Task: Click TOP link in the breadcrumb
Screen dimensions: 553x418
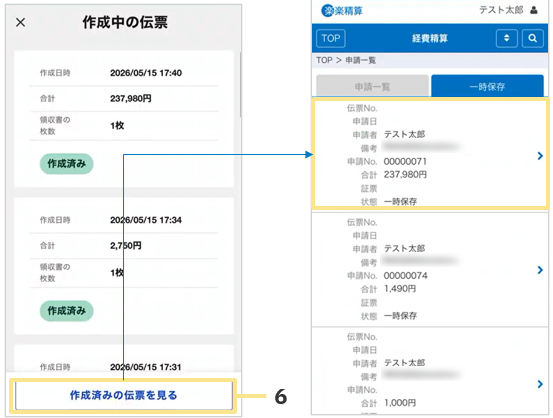Action: (x=324, y=60)
